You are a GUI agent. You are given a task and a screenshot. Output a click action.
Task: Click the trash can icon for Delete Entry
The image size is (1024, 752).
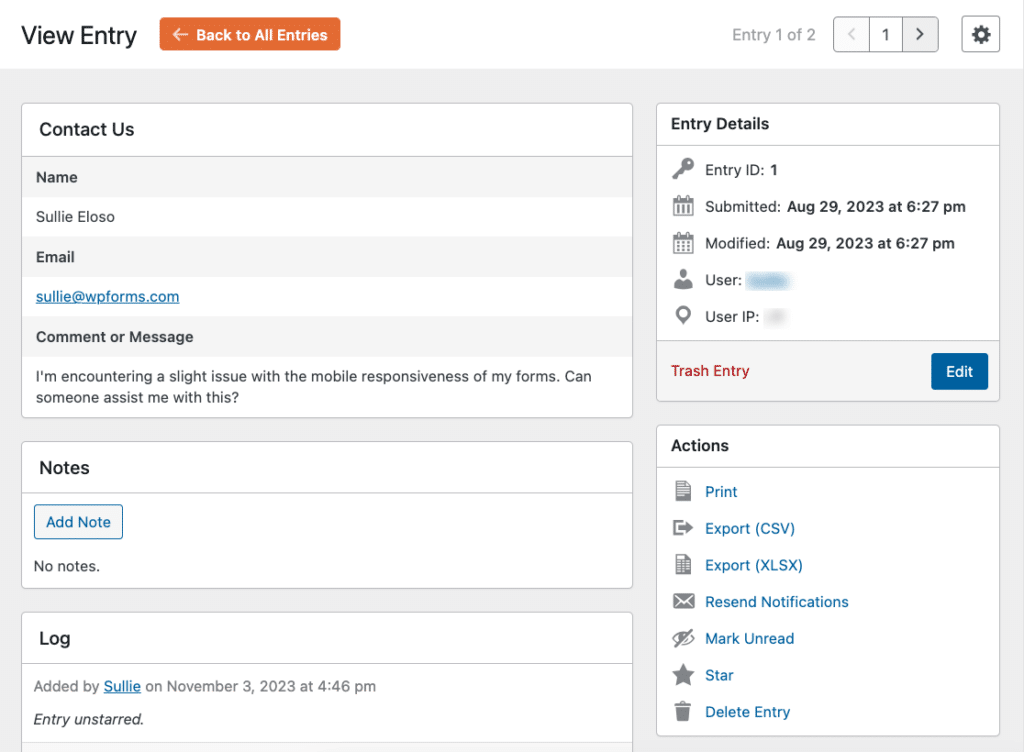pyautogui.click(x=683, y=712)
